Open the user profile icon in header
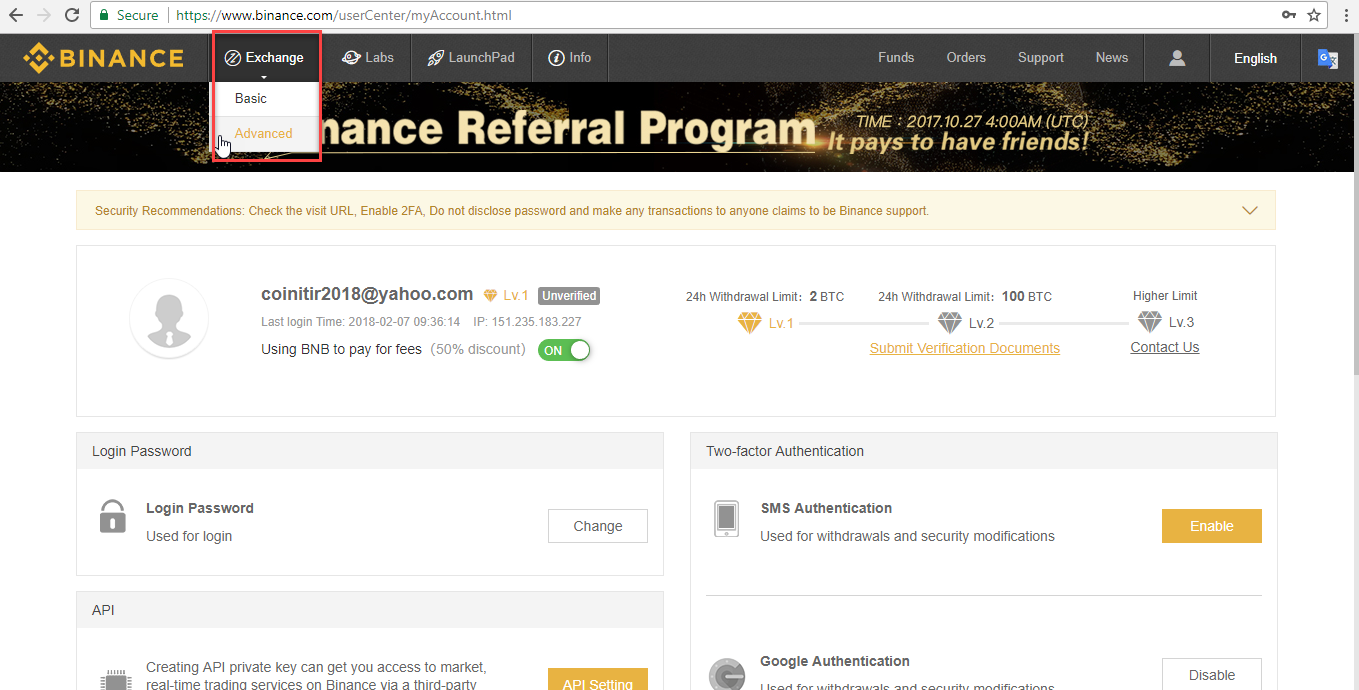Image resolution: width=1359 pixels, height=690 pixels. [1177, 58]
